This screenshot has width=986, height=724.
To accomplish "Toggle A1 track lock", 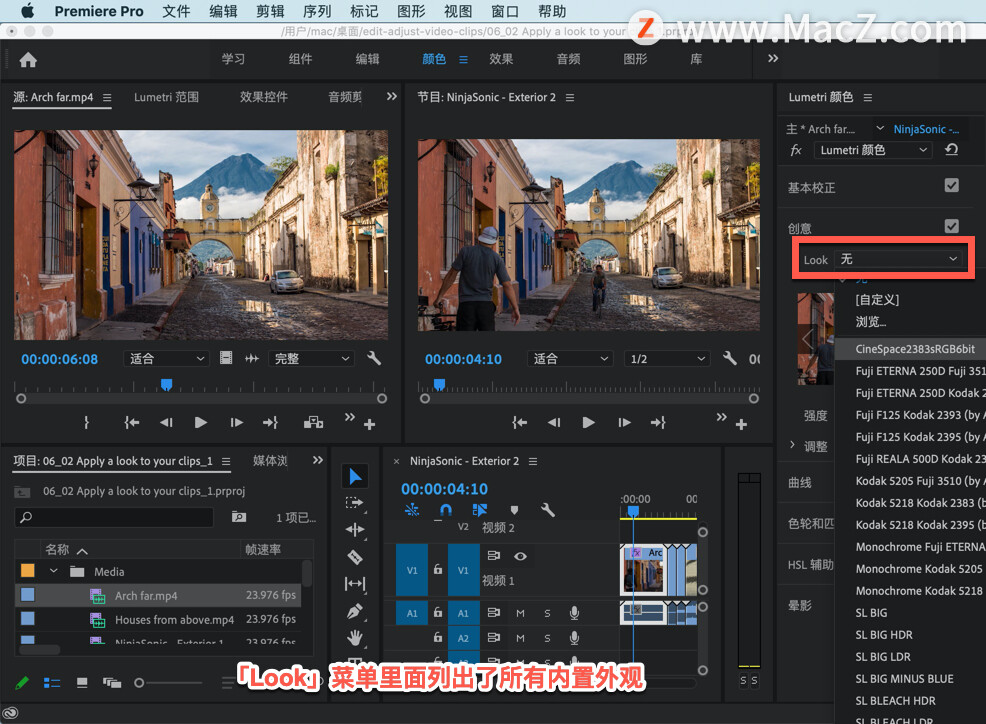I will (x=438, y=612).
